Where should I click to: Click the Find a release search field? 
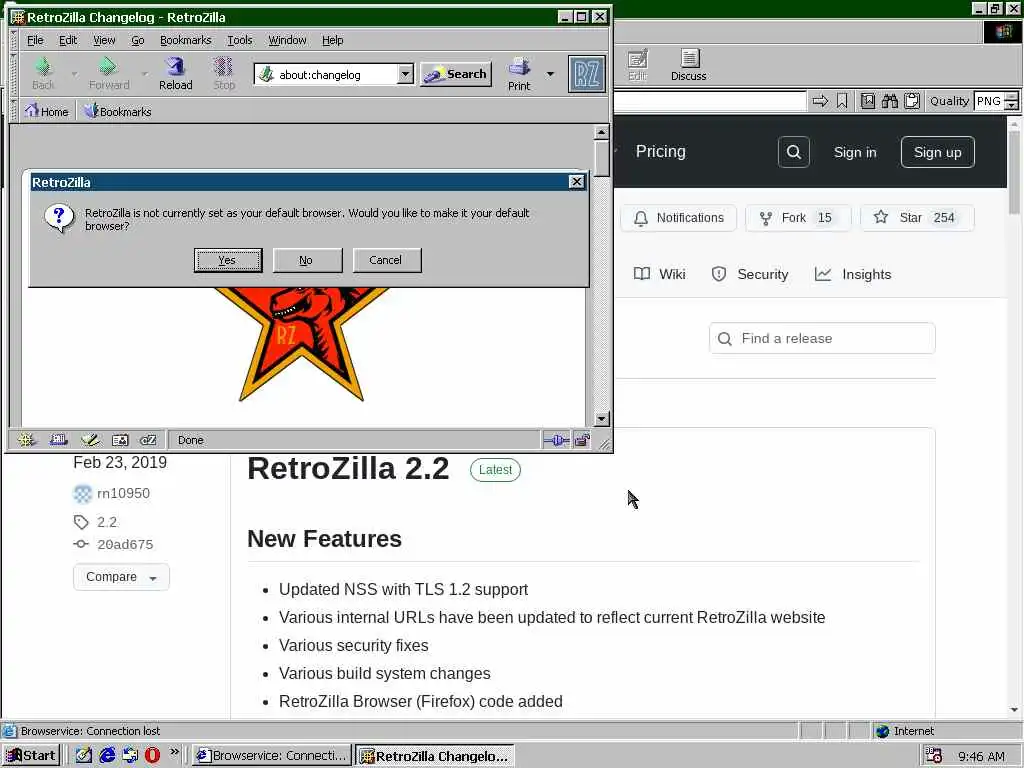pyautogui.click(x=822, y=338)
